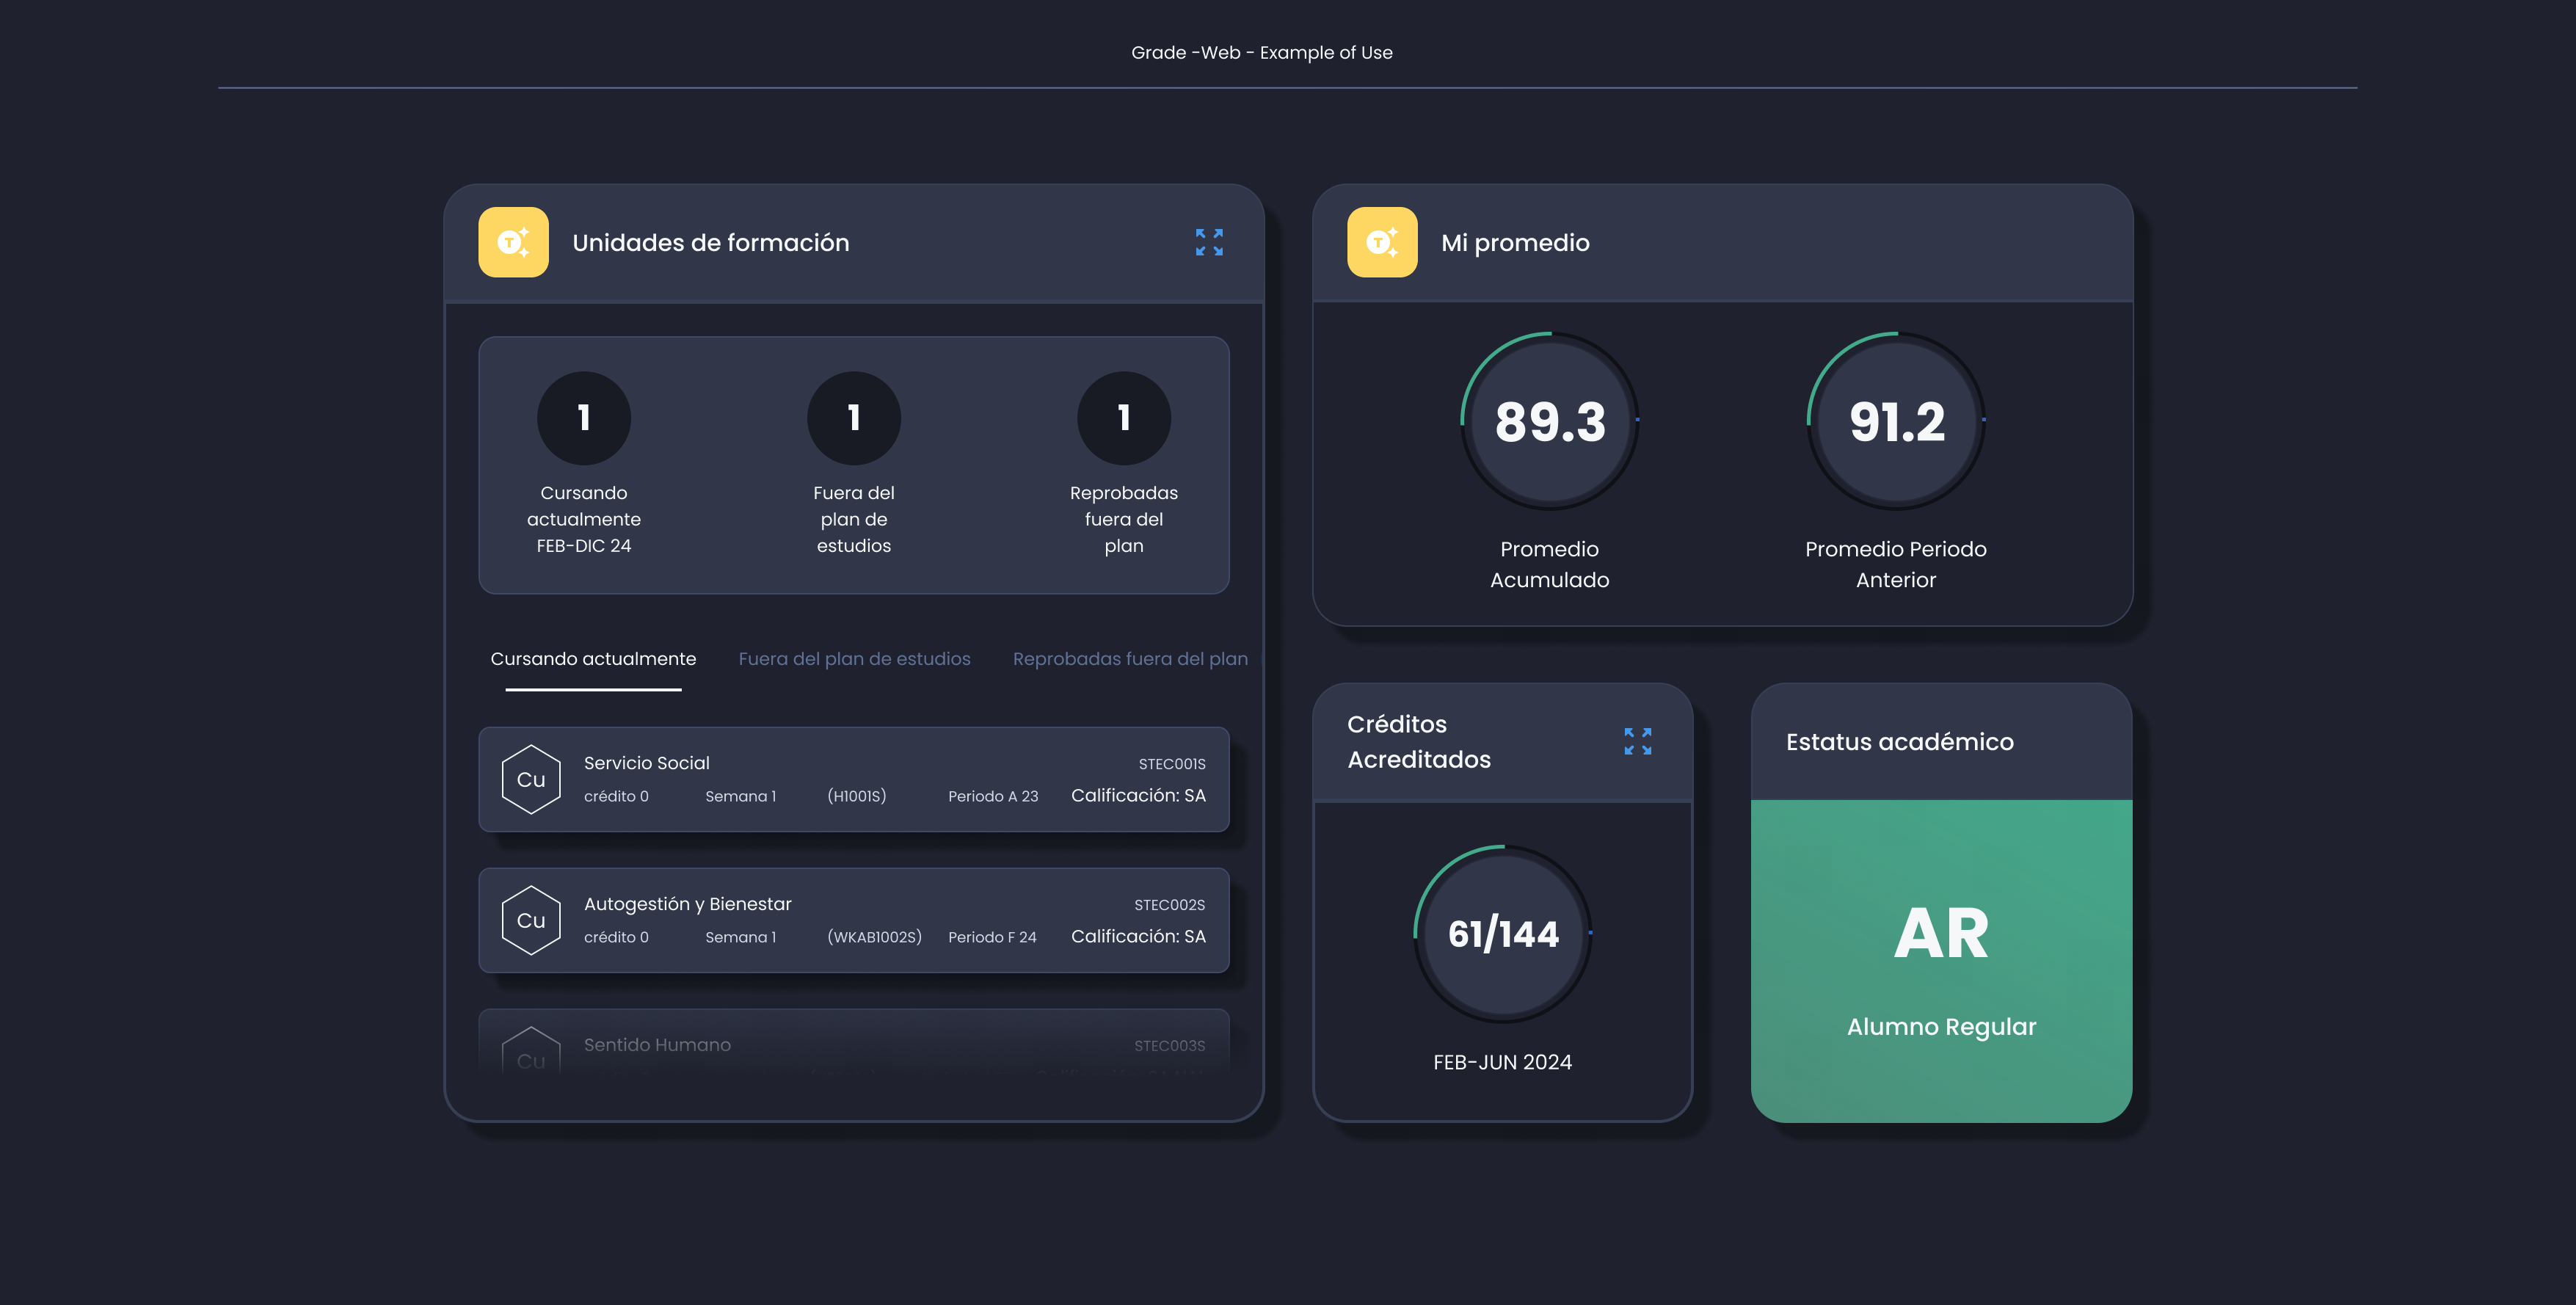Screen dimensions: 2576x1305
Task: Click the Sentido Humano course title
Action: pyautogui.click(x=657, y=1045)
